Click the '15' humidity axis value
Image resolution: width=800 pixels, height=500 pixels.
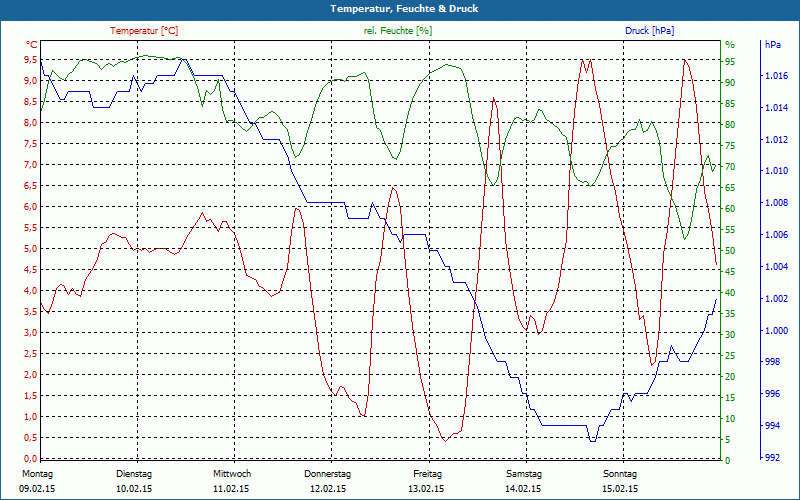731,398
